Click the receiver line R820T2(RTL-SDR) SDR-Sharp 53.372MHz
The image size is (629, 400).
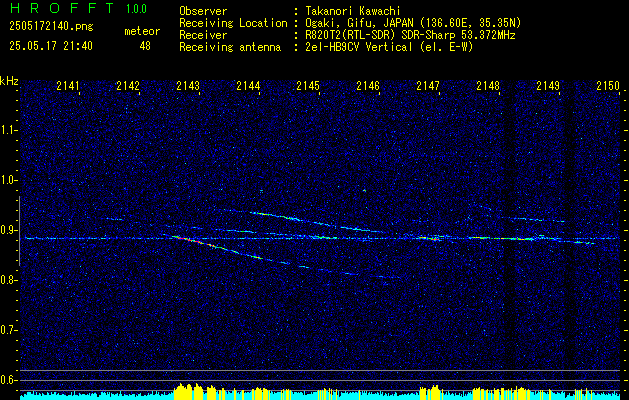pos(410,35)
